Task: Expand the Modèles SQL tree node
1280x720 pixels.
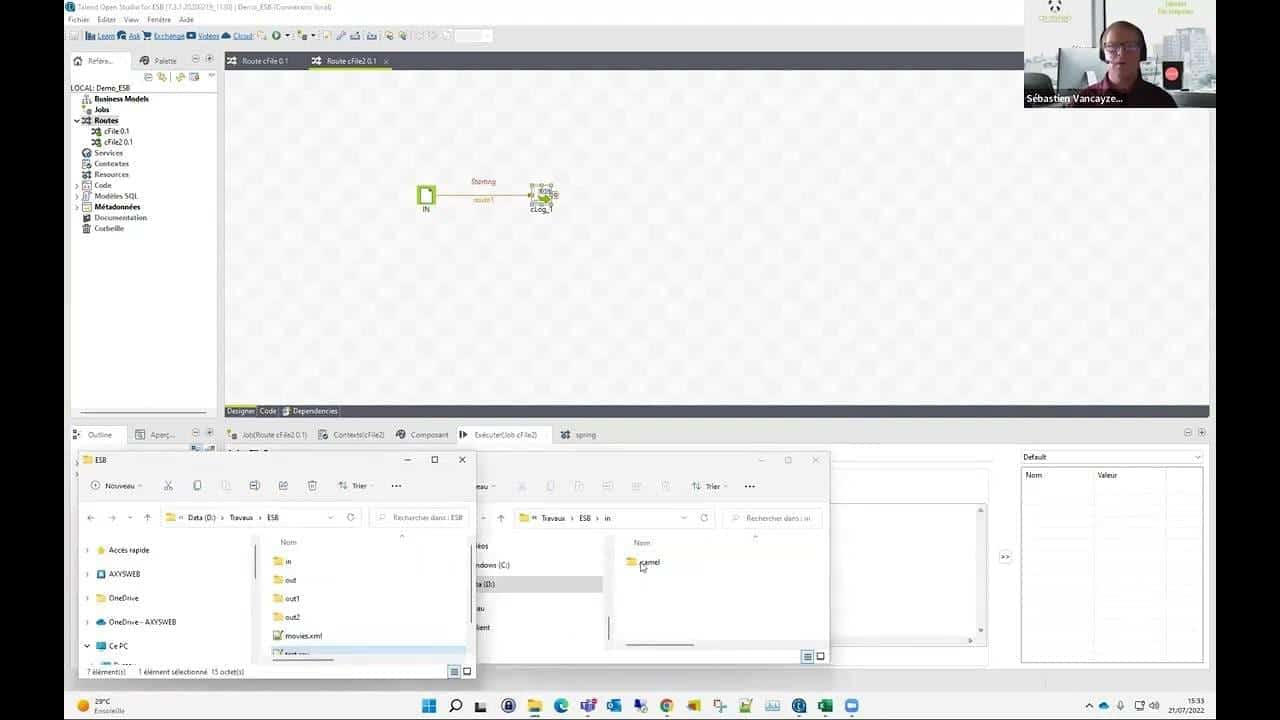Action: click(77, 197)
